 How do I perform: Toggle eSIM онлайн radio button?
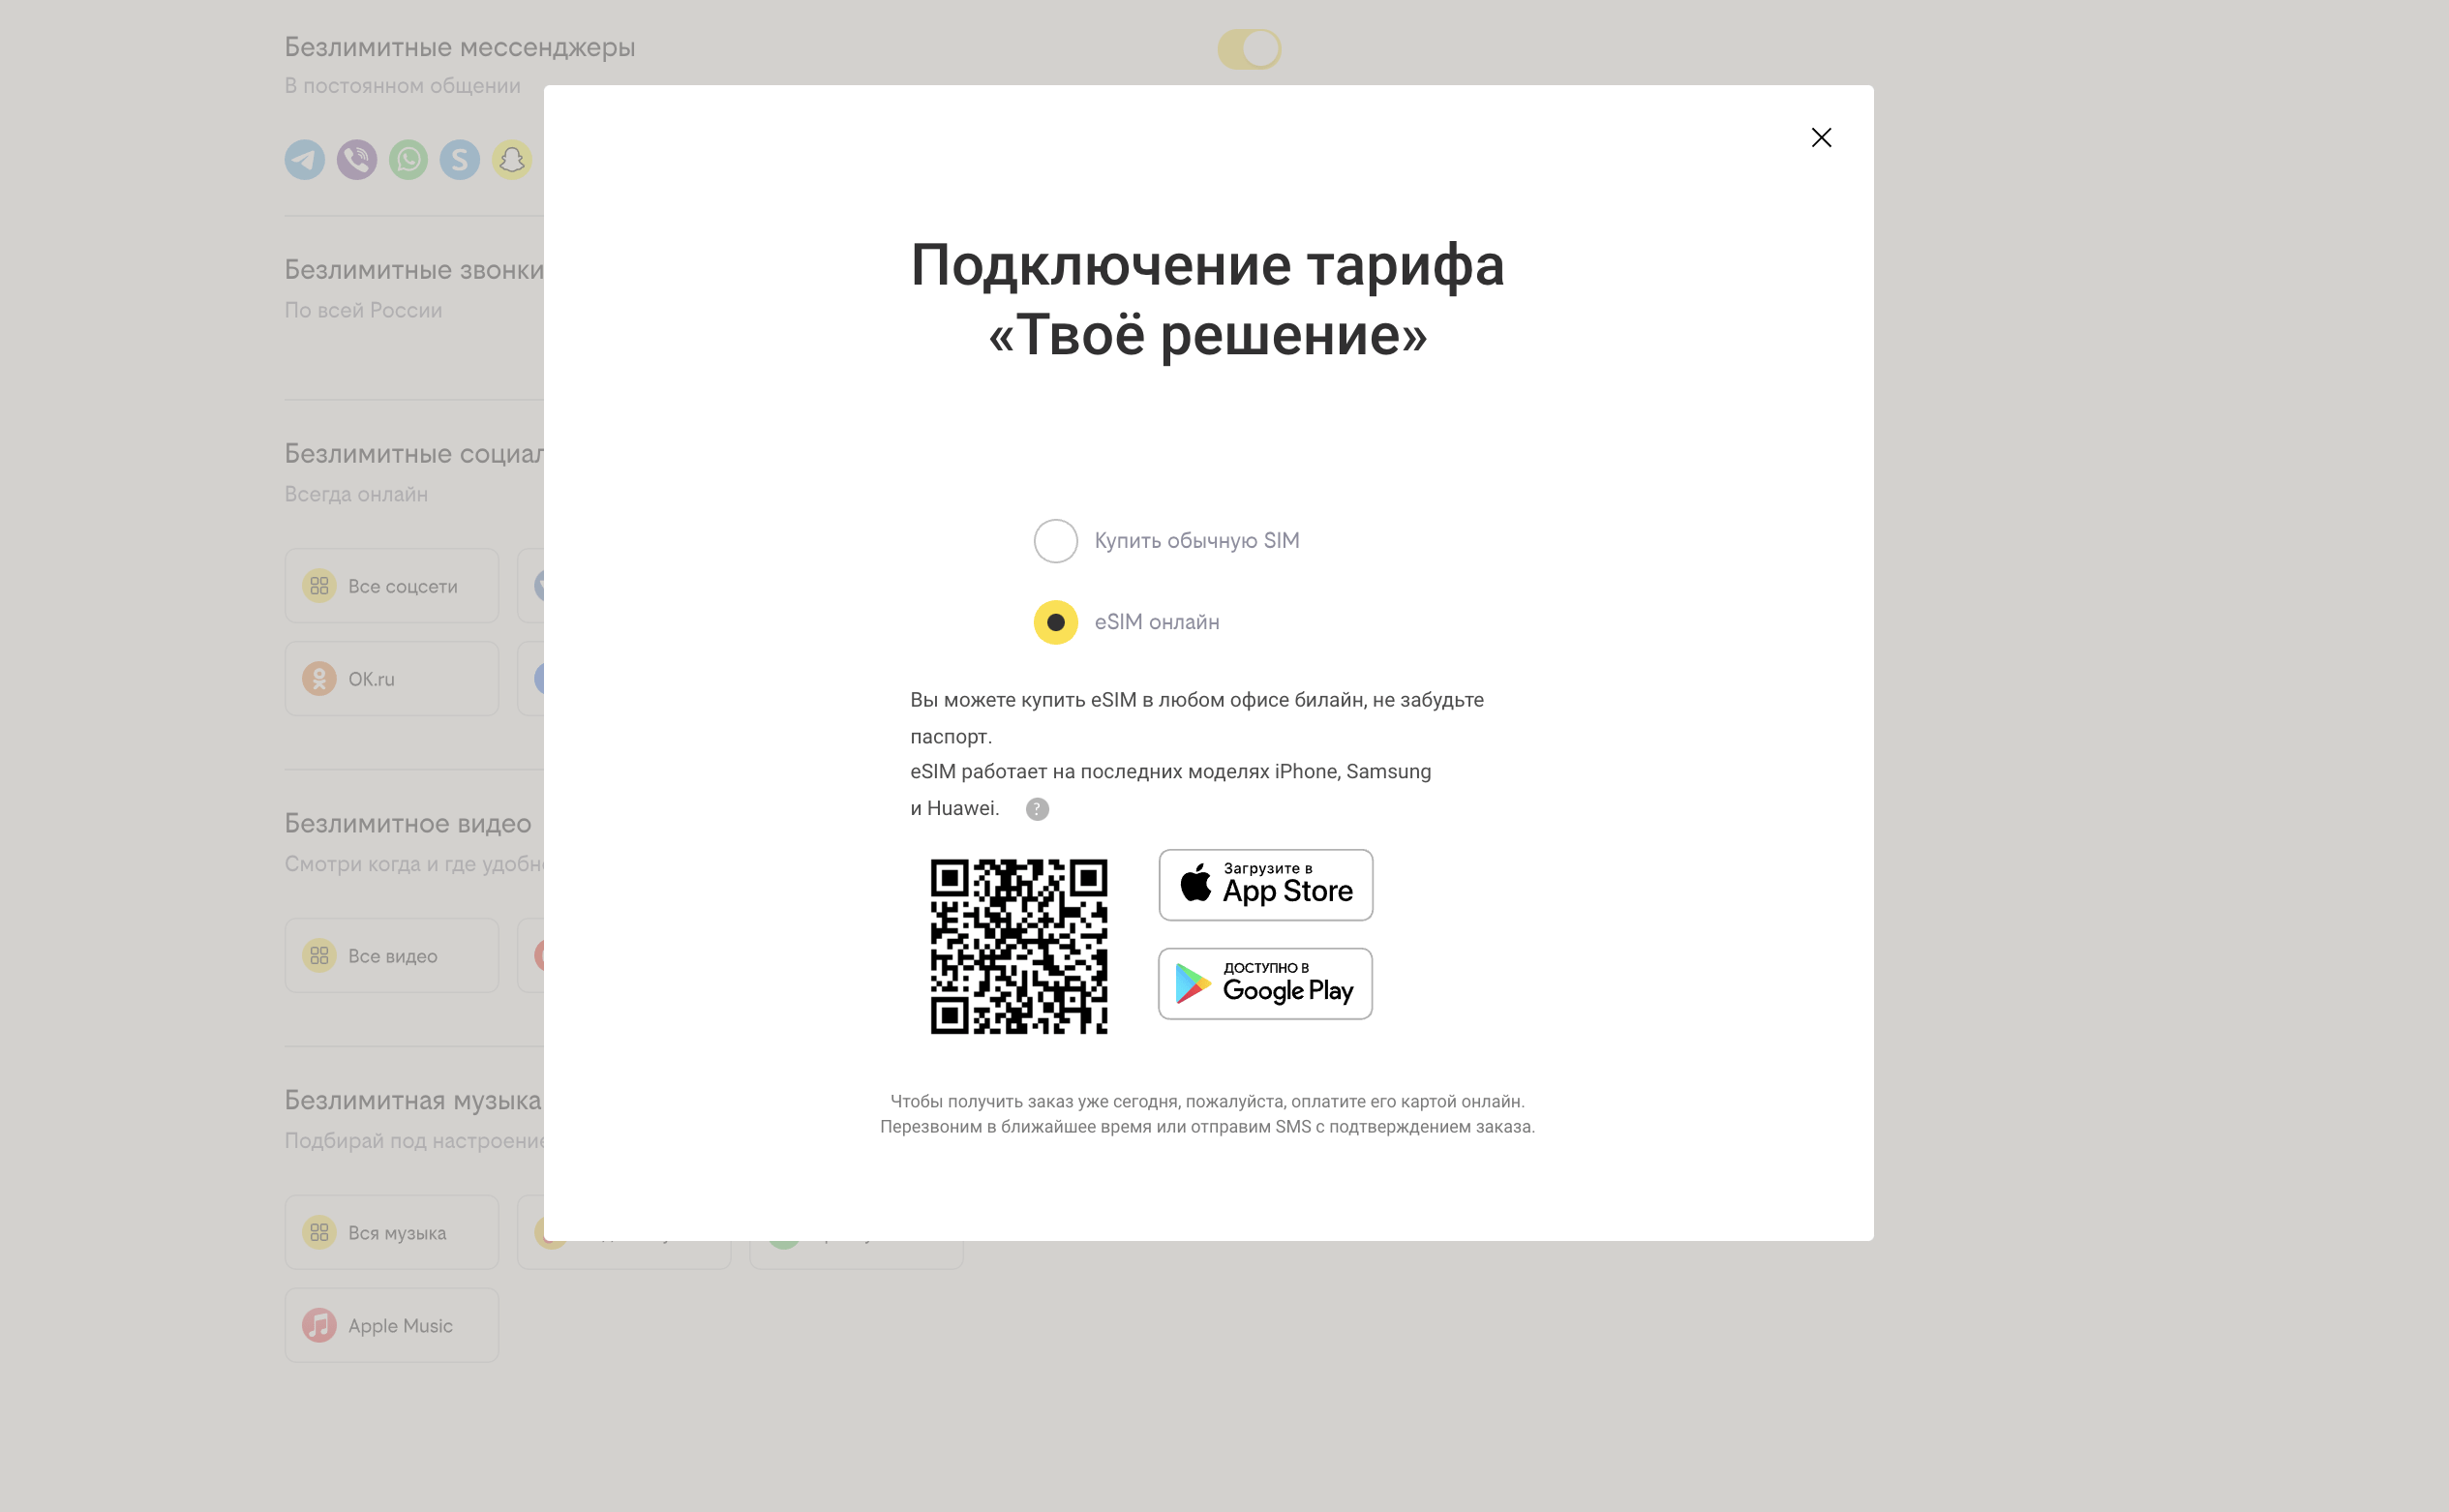1053,621
